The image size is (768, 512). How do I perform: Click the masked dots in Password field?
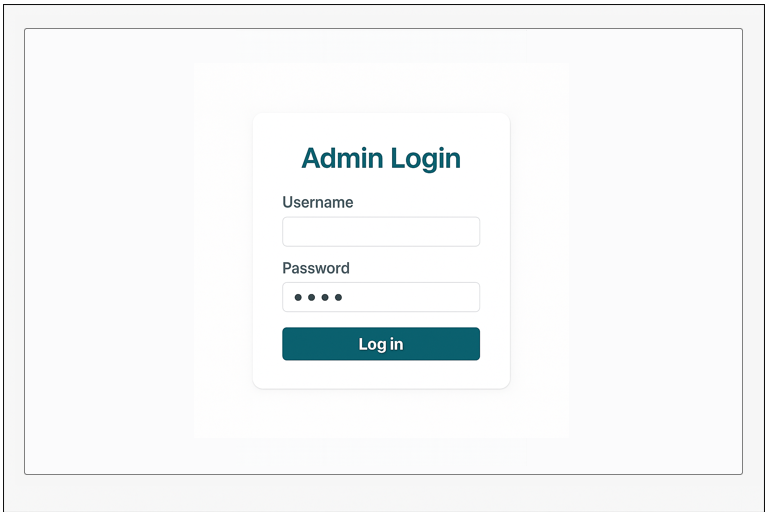point(318,298)
